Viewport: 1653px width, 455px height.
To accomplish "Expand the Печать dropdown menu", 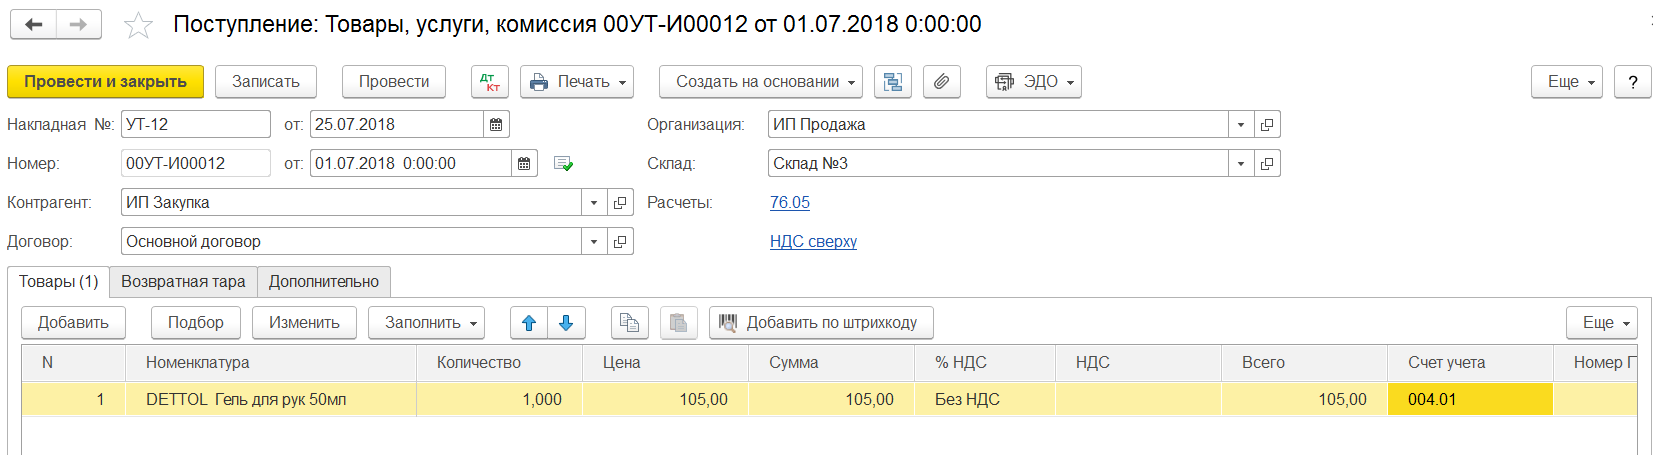I will [x=577, y=82].
